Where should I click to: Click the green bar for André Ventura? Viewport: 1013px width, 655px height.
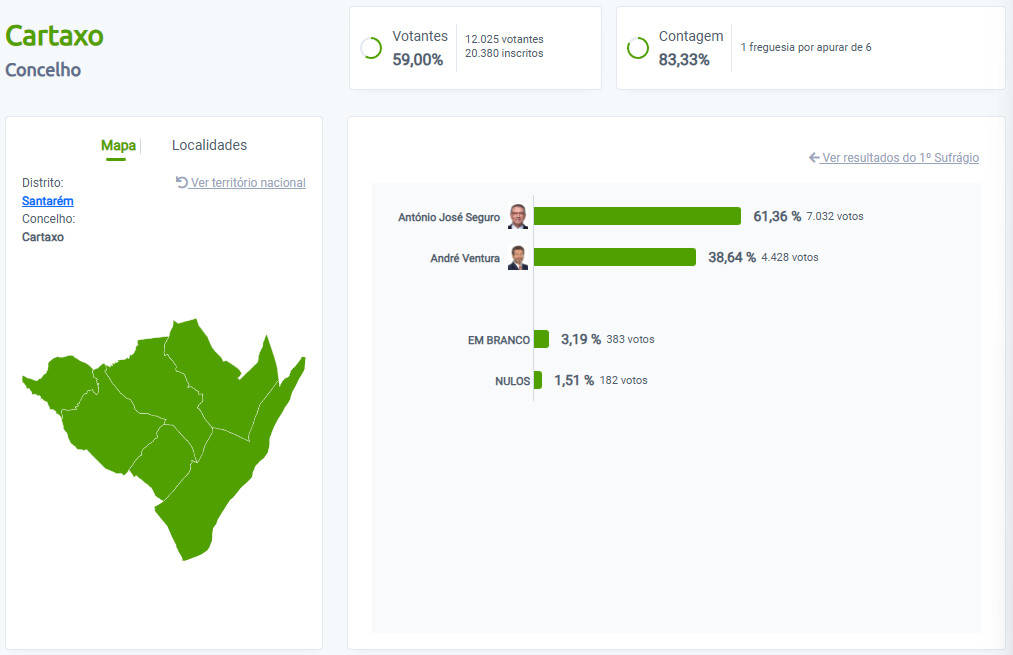pyautogui.click(x=614, y=257)
